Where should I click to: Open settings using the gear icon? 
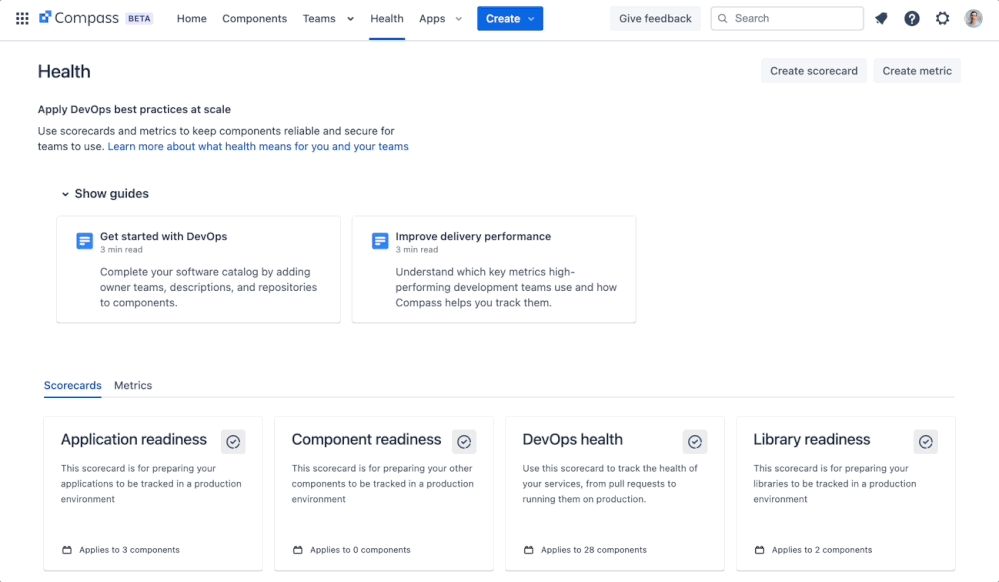942,18
